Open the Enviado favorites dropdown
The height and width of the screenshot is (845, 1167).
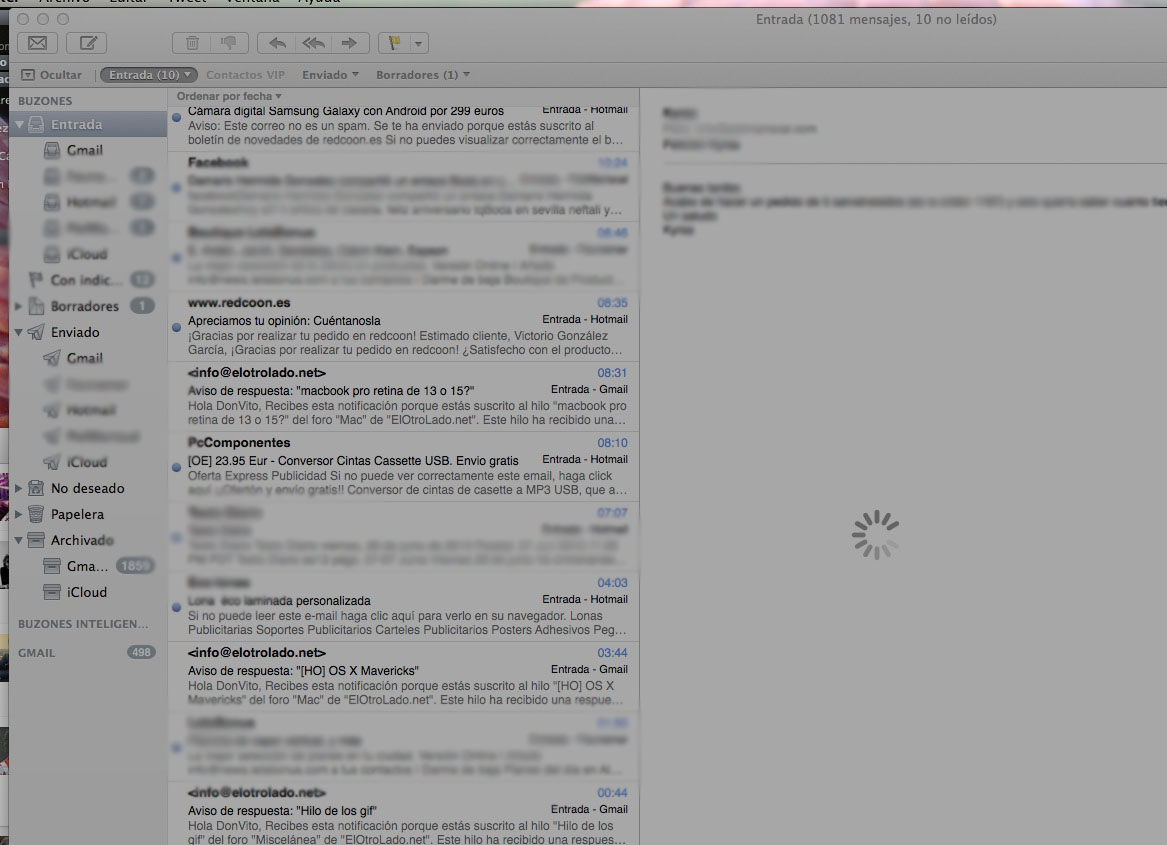[330, 74]
